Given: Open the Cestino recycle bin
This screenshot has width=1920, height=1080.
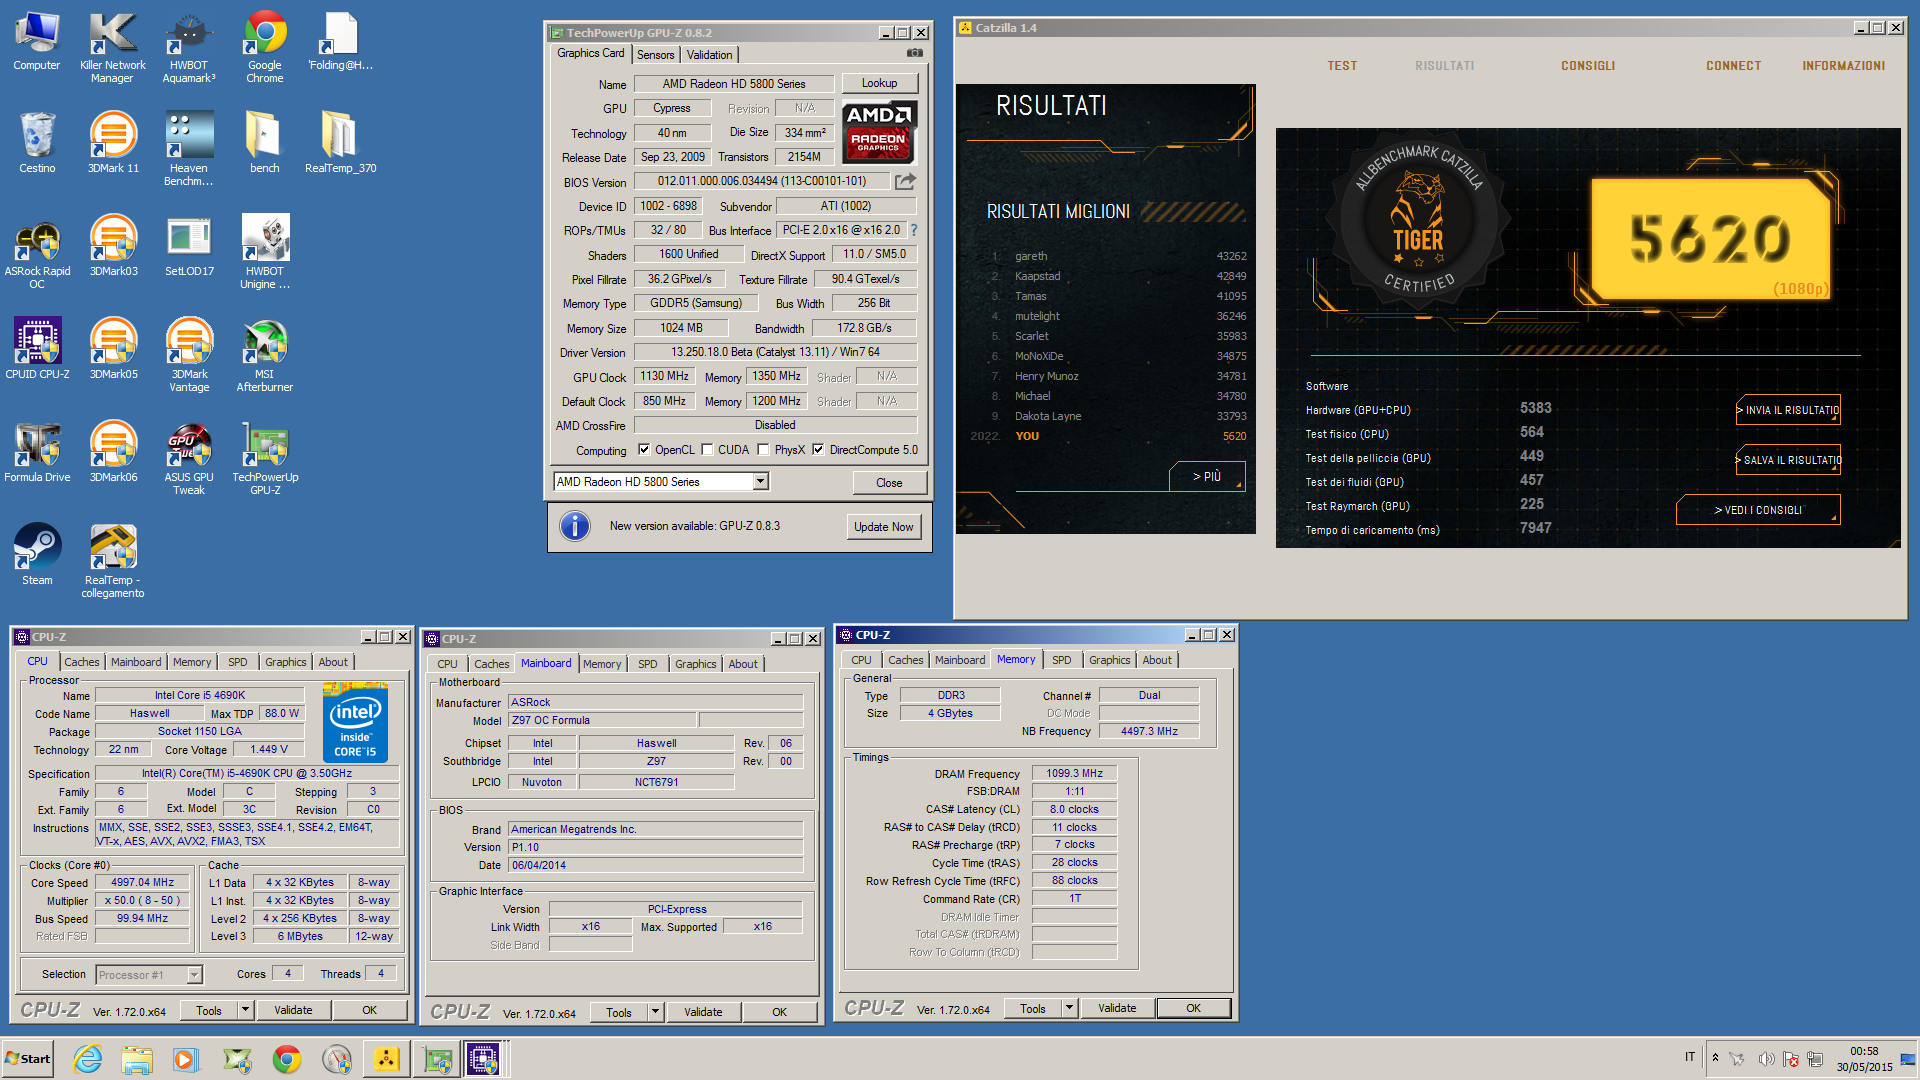Looking at the screenshot, I should coord(37,142).
